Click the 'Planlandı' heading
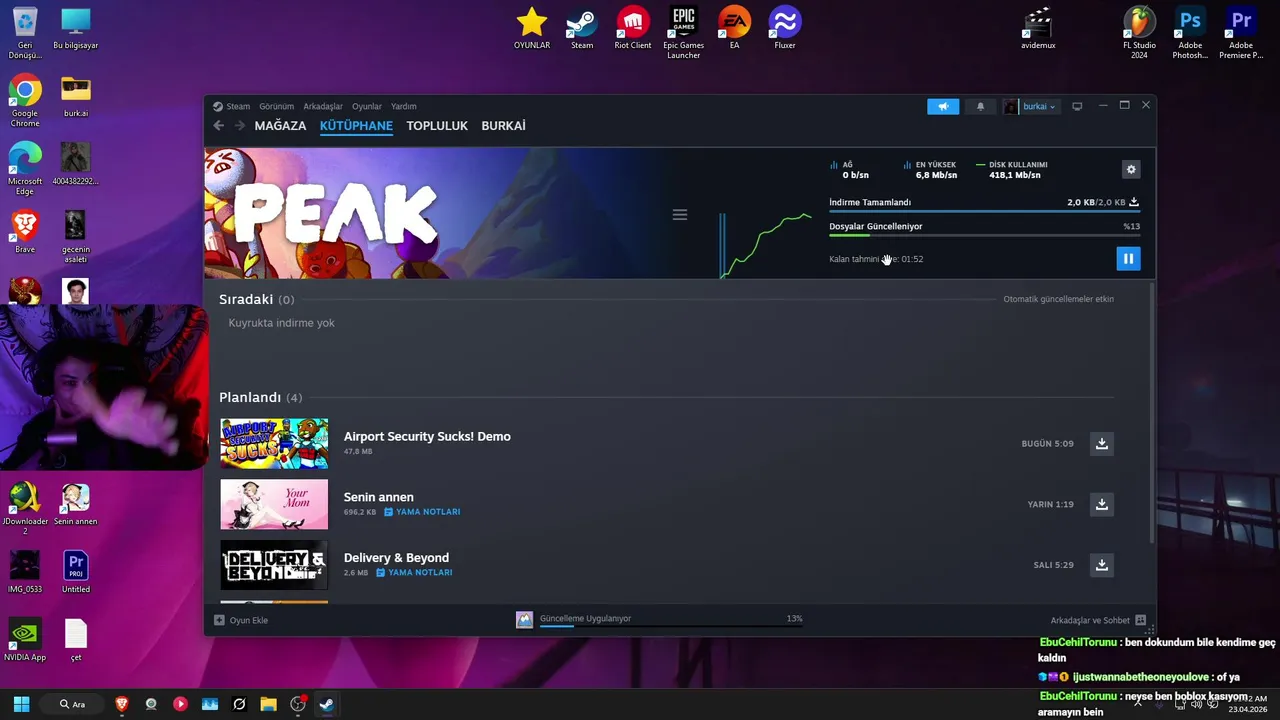Viewport: 1280px width, 720px height. click(250, 398)
